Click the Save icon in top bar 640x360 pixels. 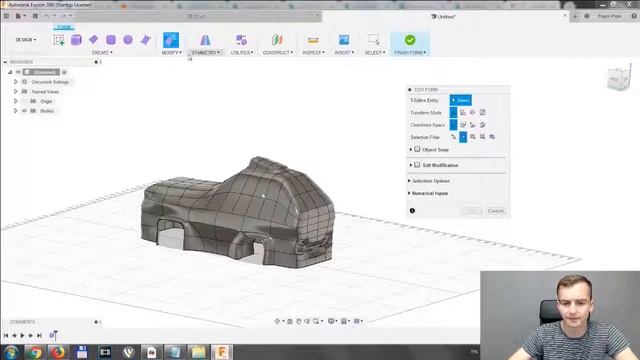[x=36, y=16]
